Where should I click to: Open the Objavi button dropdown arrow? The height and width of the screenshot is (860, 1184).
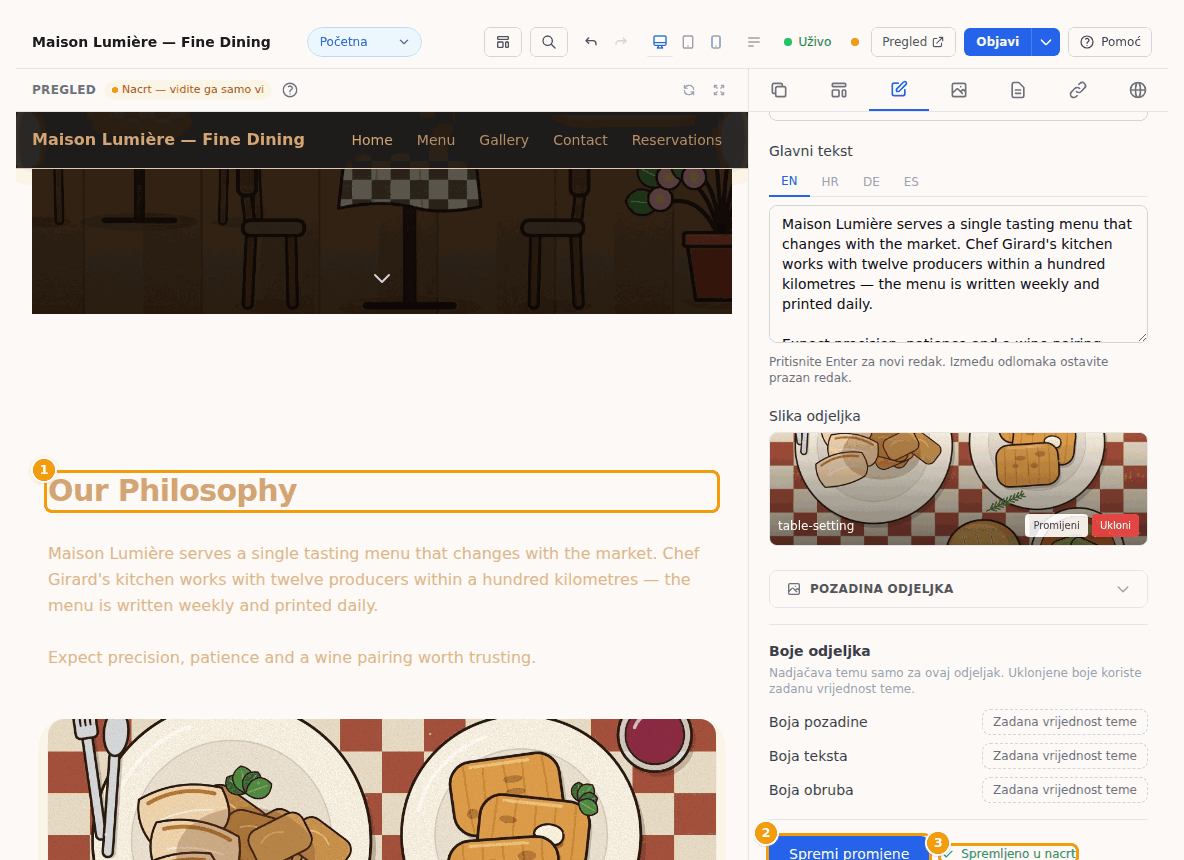tap(1046, 42)
